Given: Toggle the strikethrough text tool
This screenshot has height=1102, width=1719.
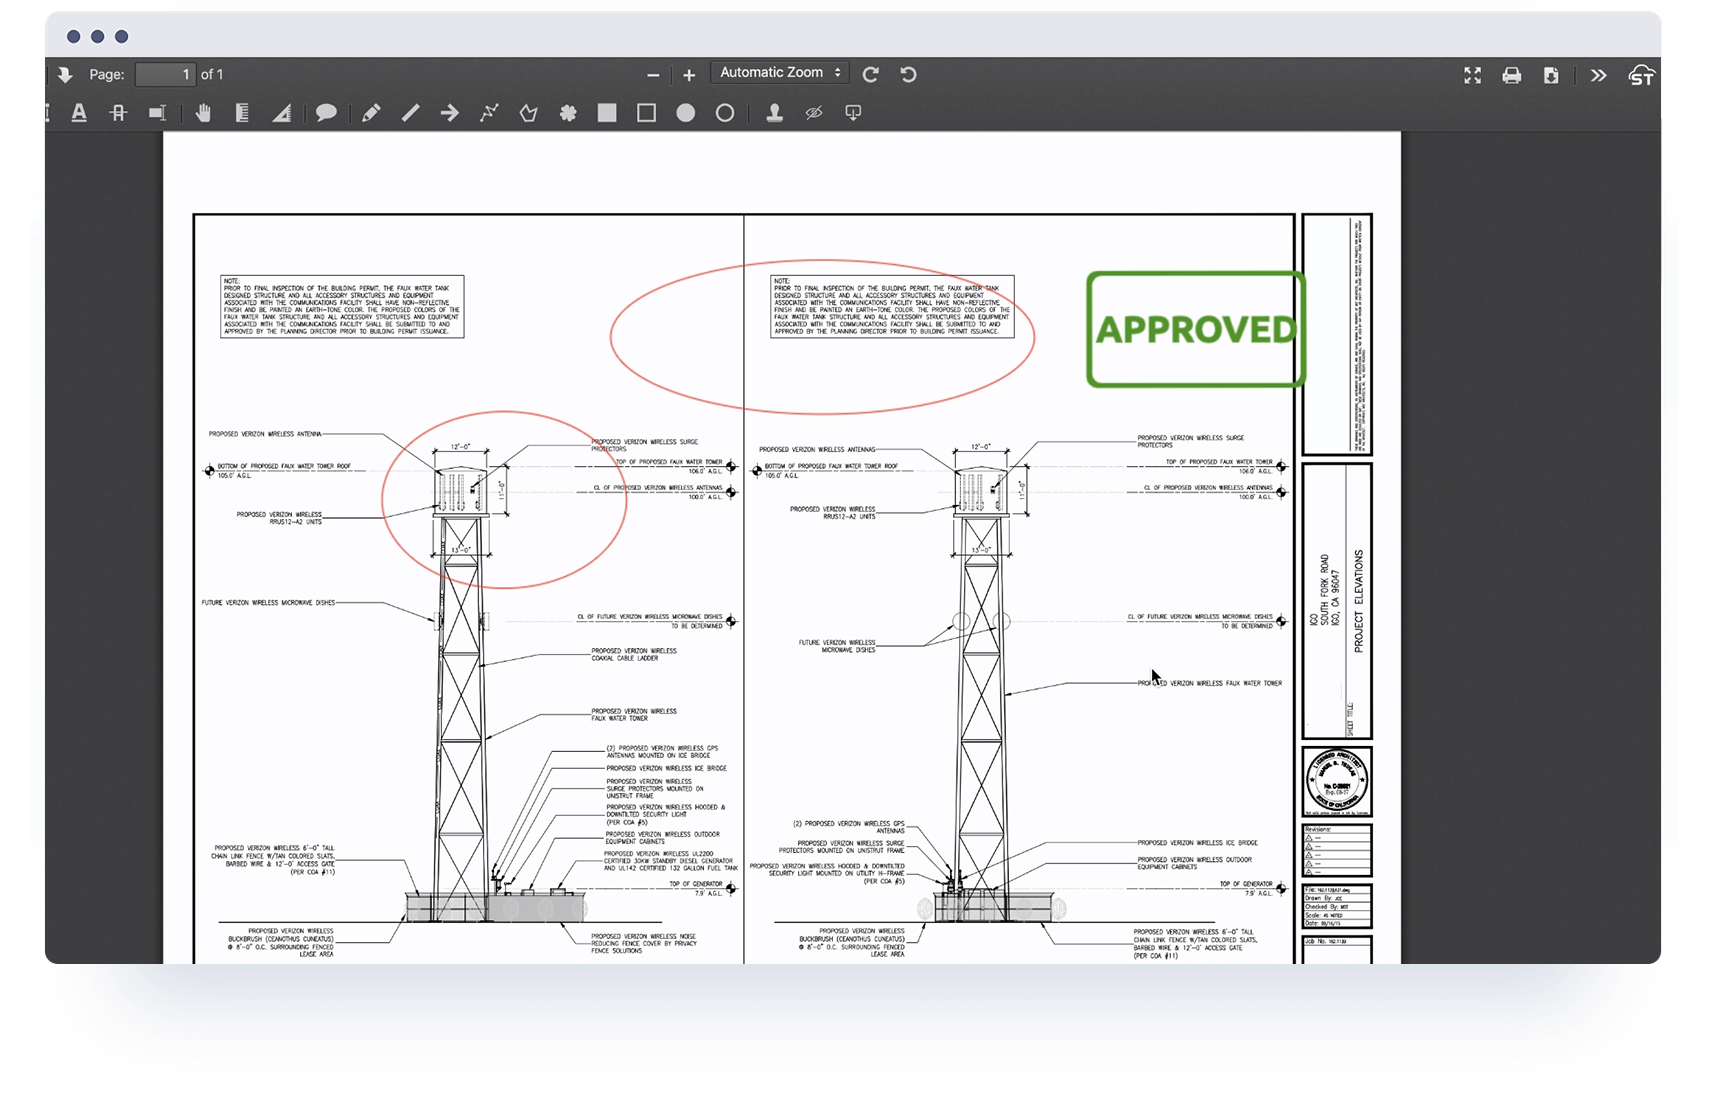Looking at the screenshot, I should pos(118,113).
